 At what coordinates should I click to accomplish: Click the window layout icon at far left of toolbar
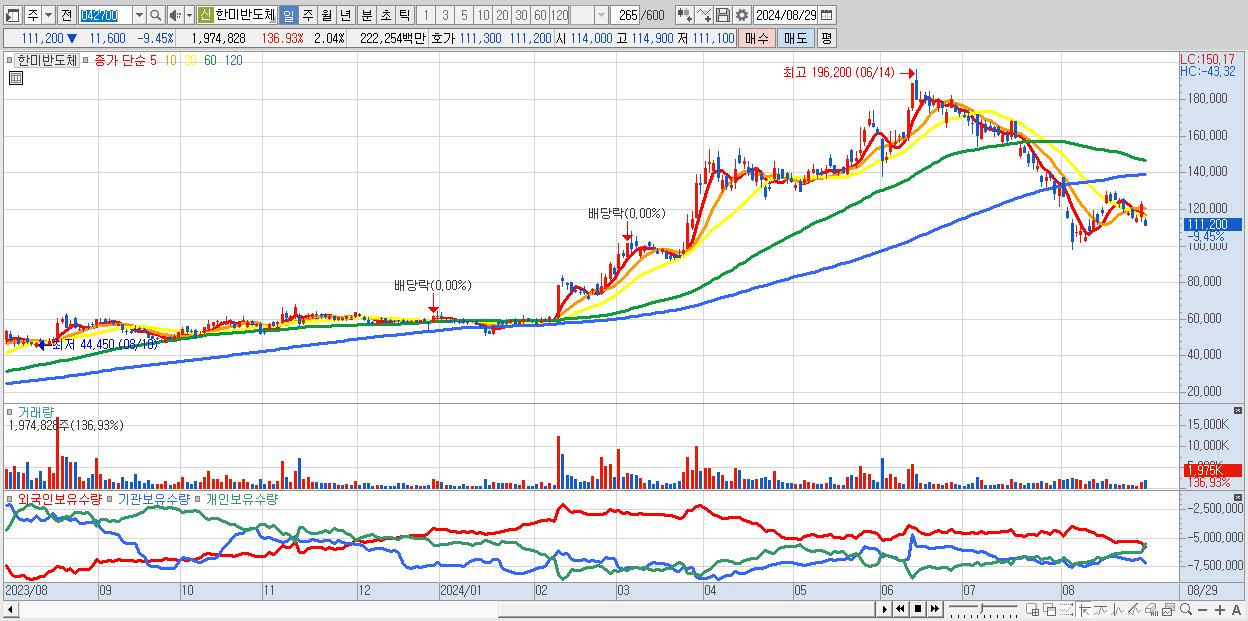12,15
